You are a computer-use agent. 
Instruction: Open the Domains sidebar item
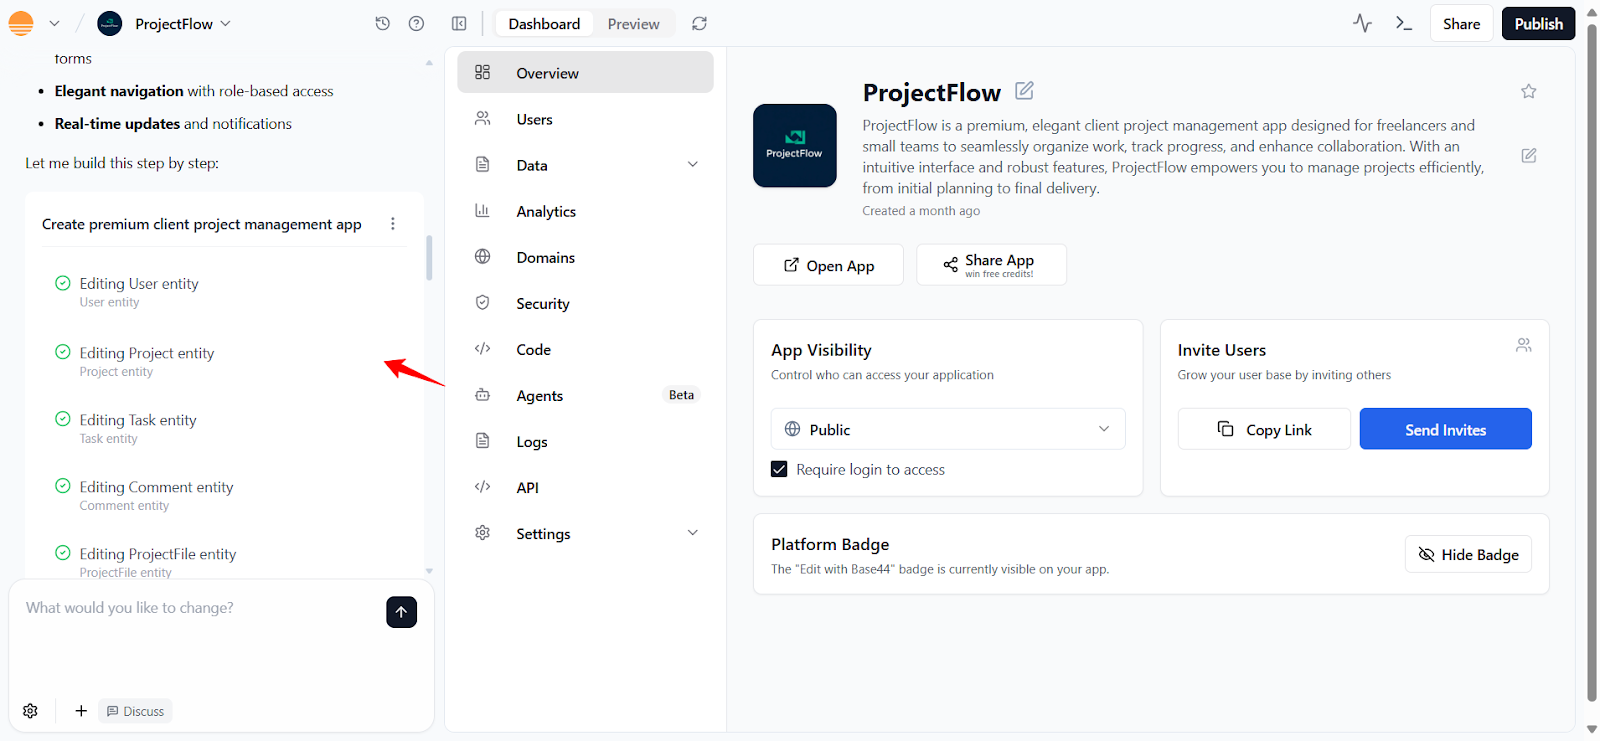586,257
